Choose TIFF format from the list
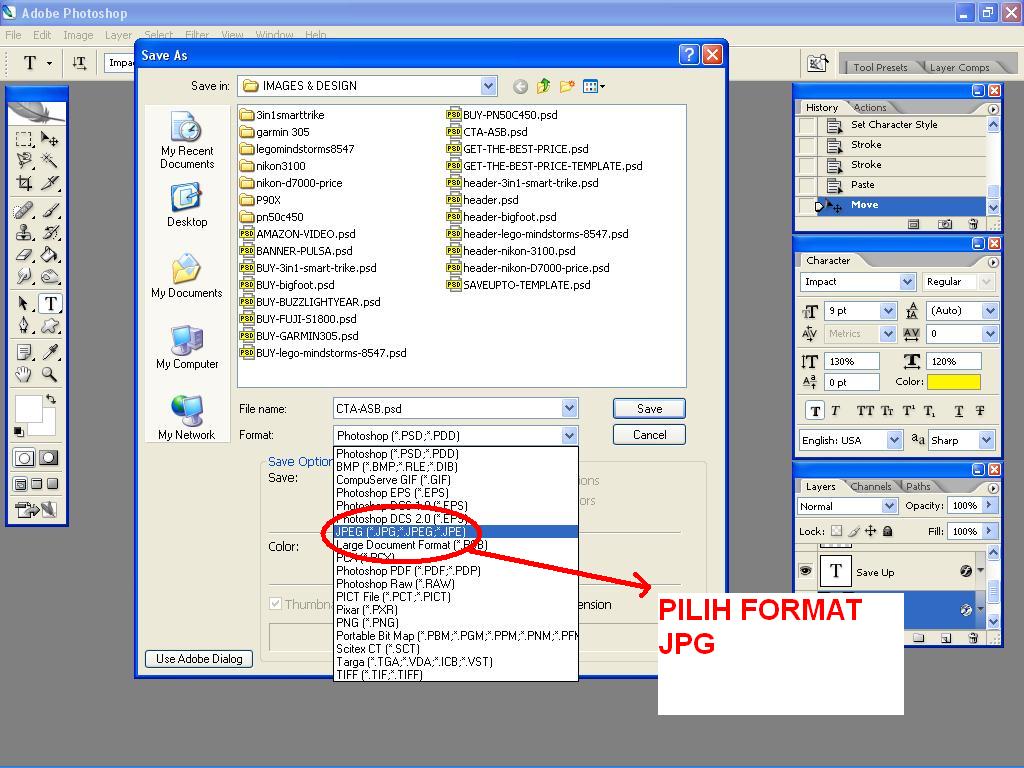1024x768 pixels. coord(456,675)
